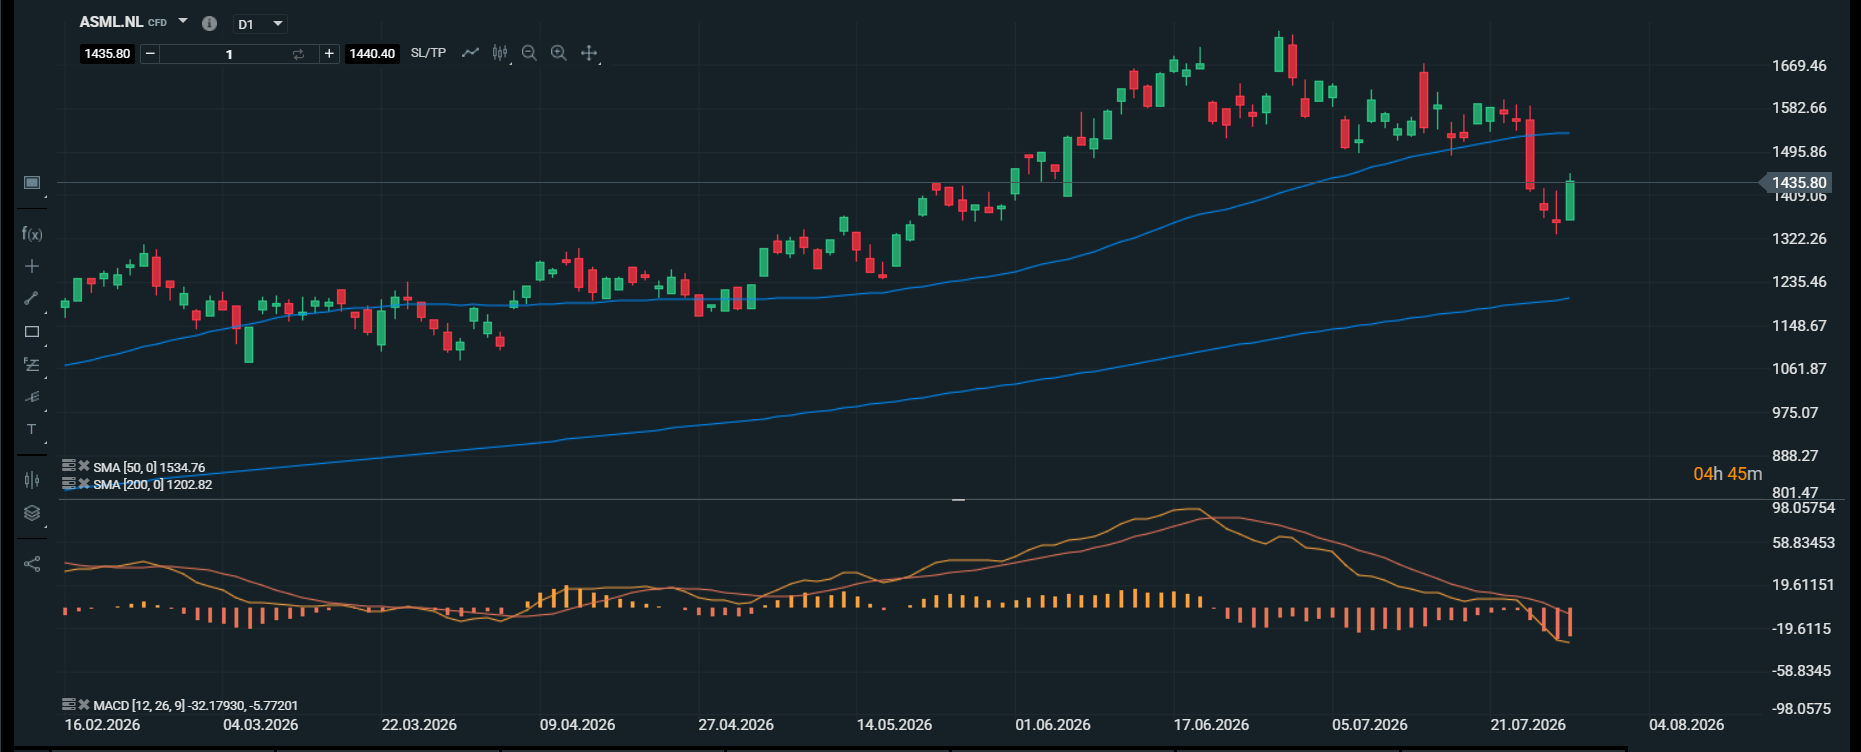Select the crosshair cursor tool

click(x=589, y=53)
